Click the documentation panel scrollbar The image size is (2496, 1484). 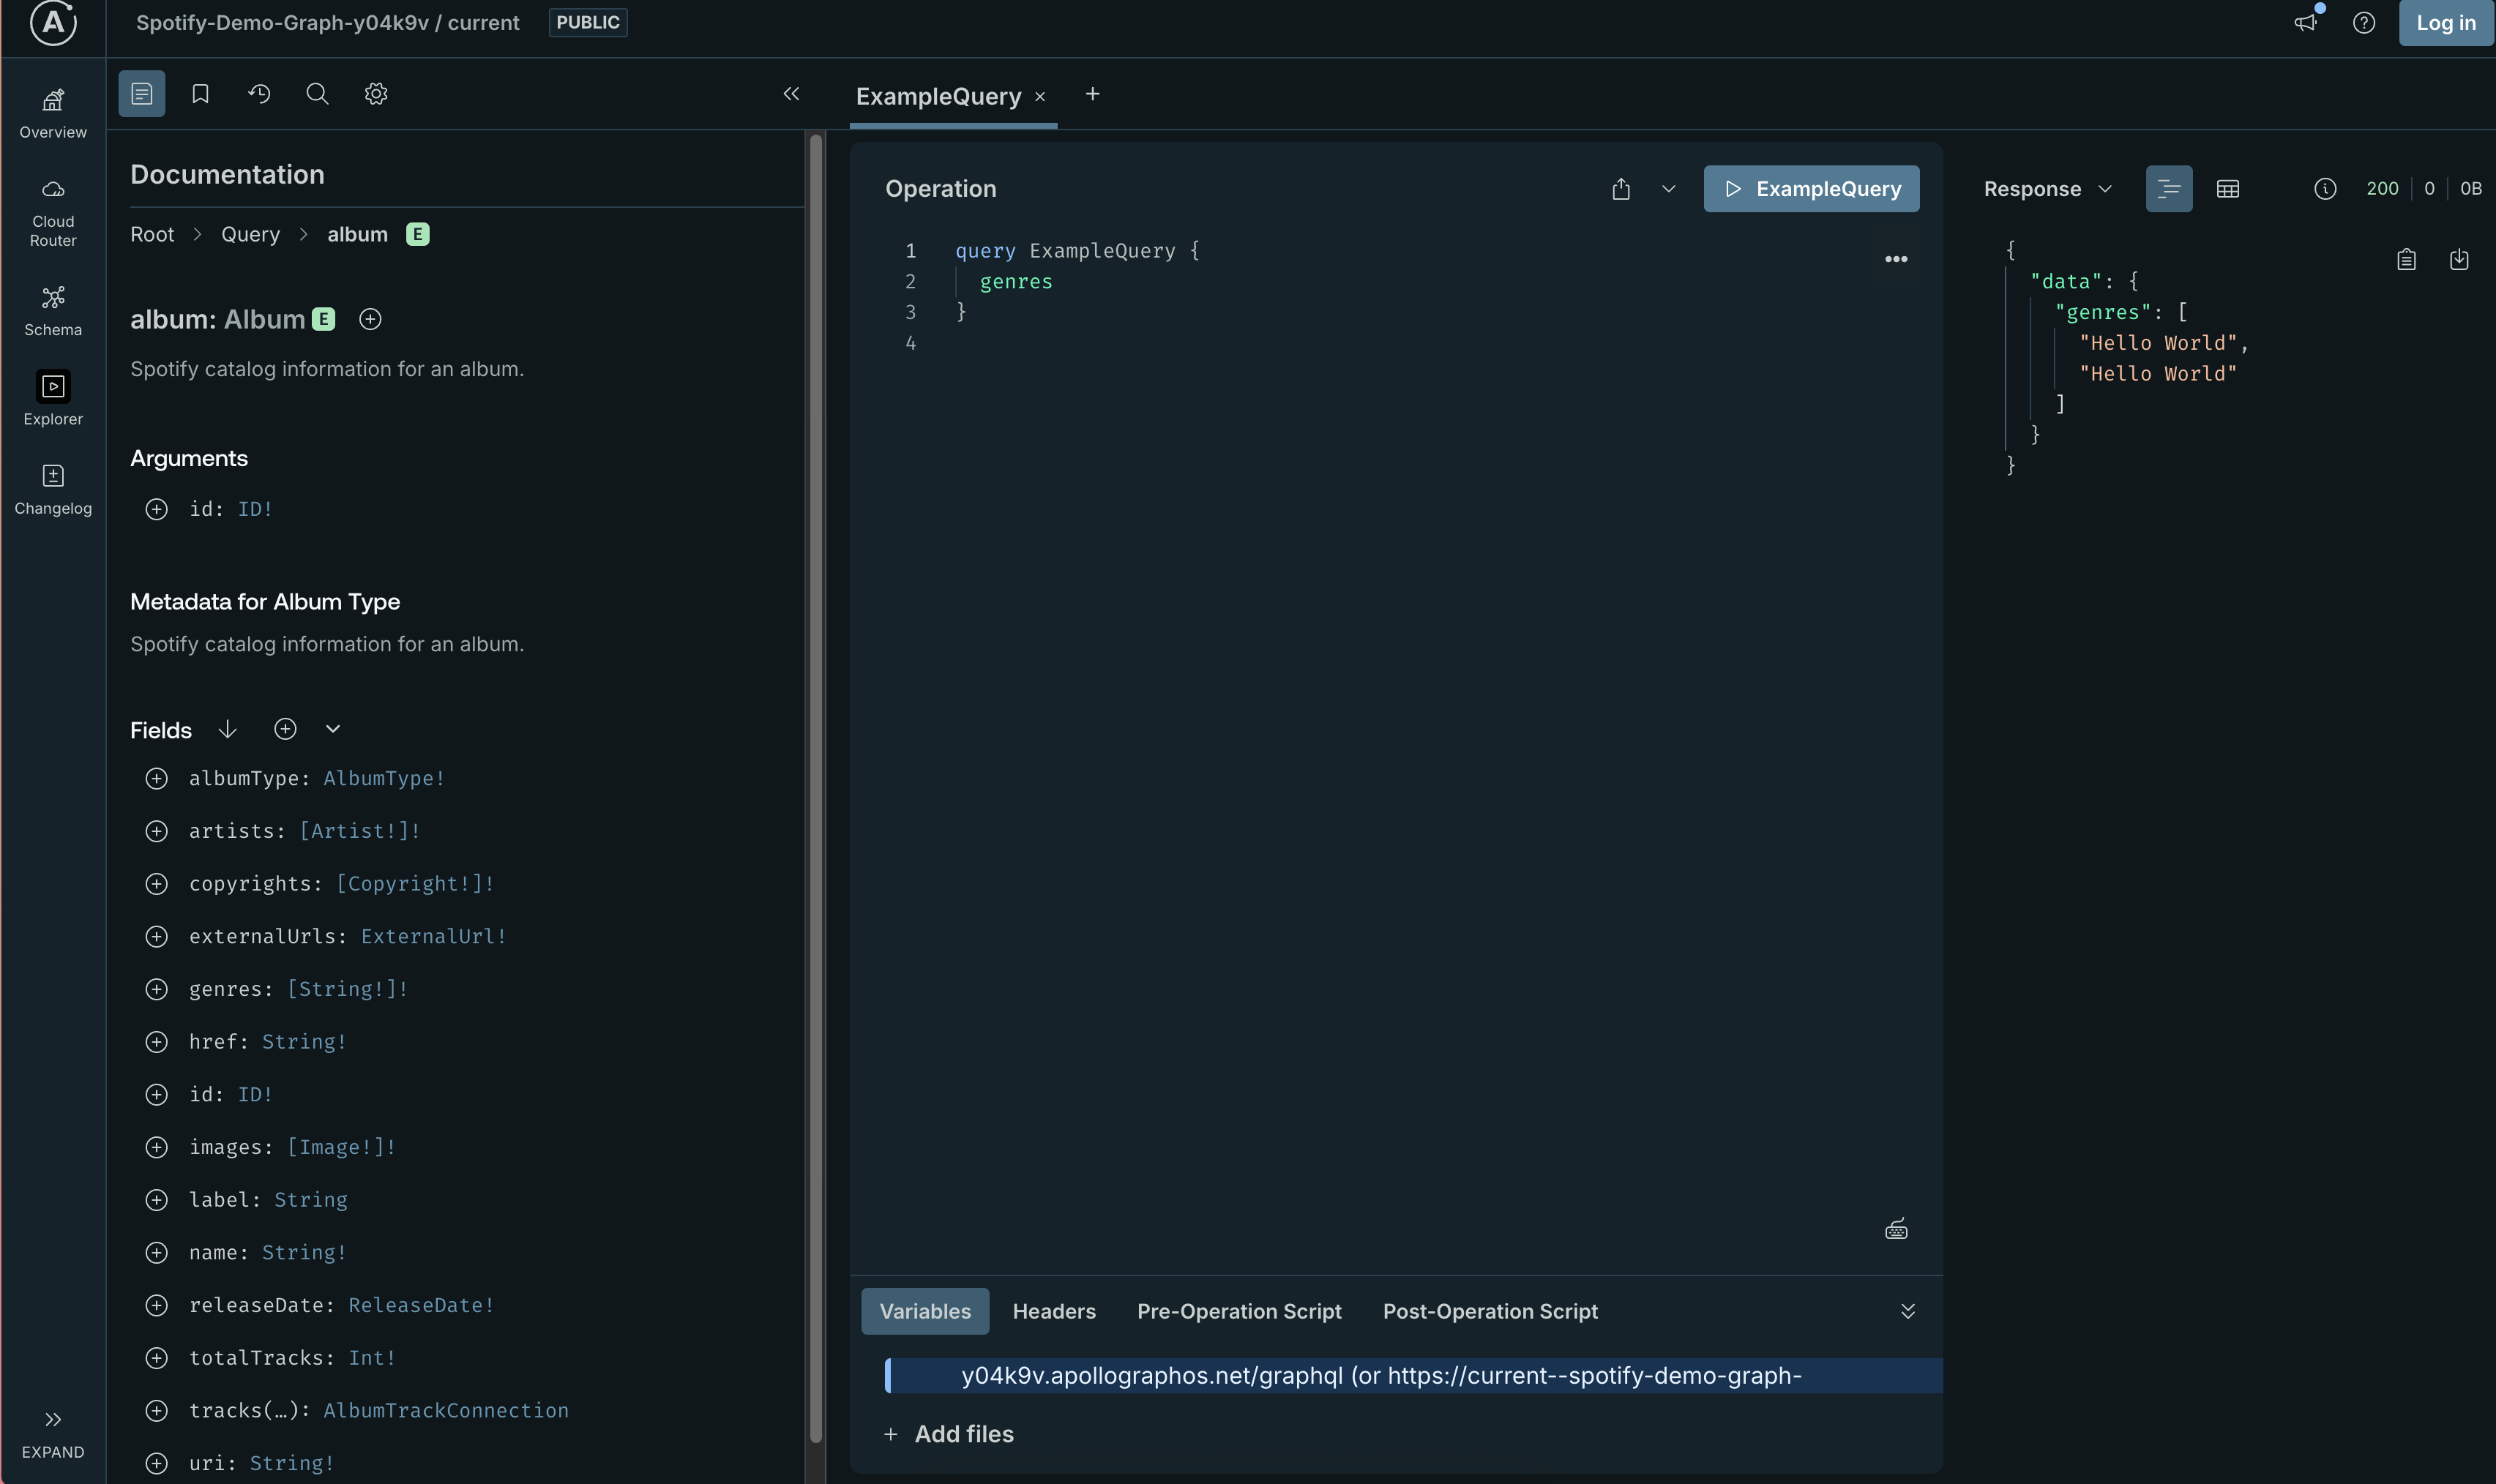click(x=816, y=788)
